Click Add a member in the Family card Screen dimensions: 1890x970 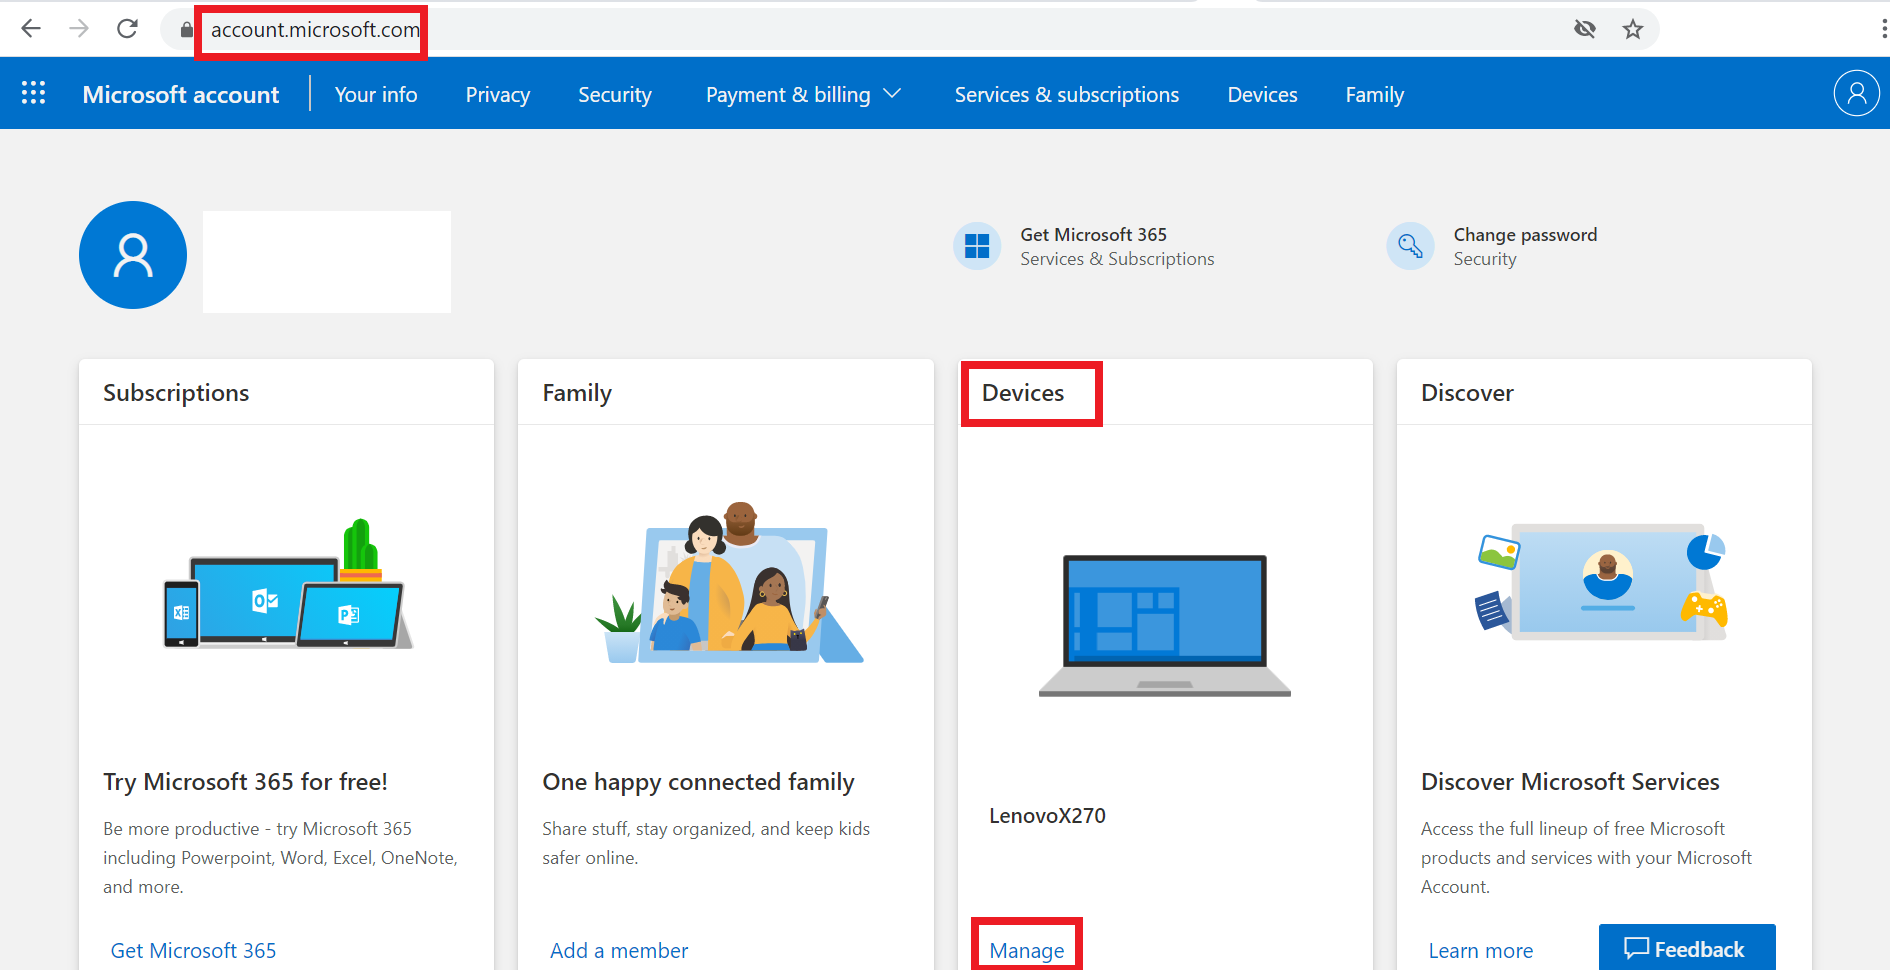click(x=619, y=951)
